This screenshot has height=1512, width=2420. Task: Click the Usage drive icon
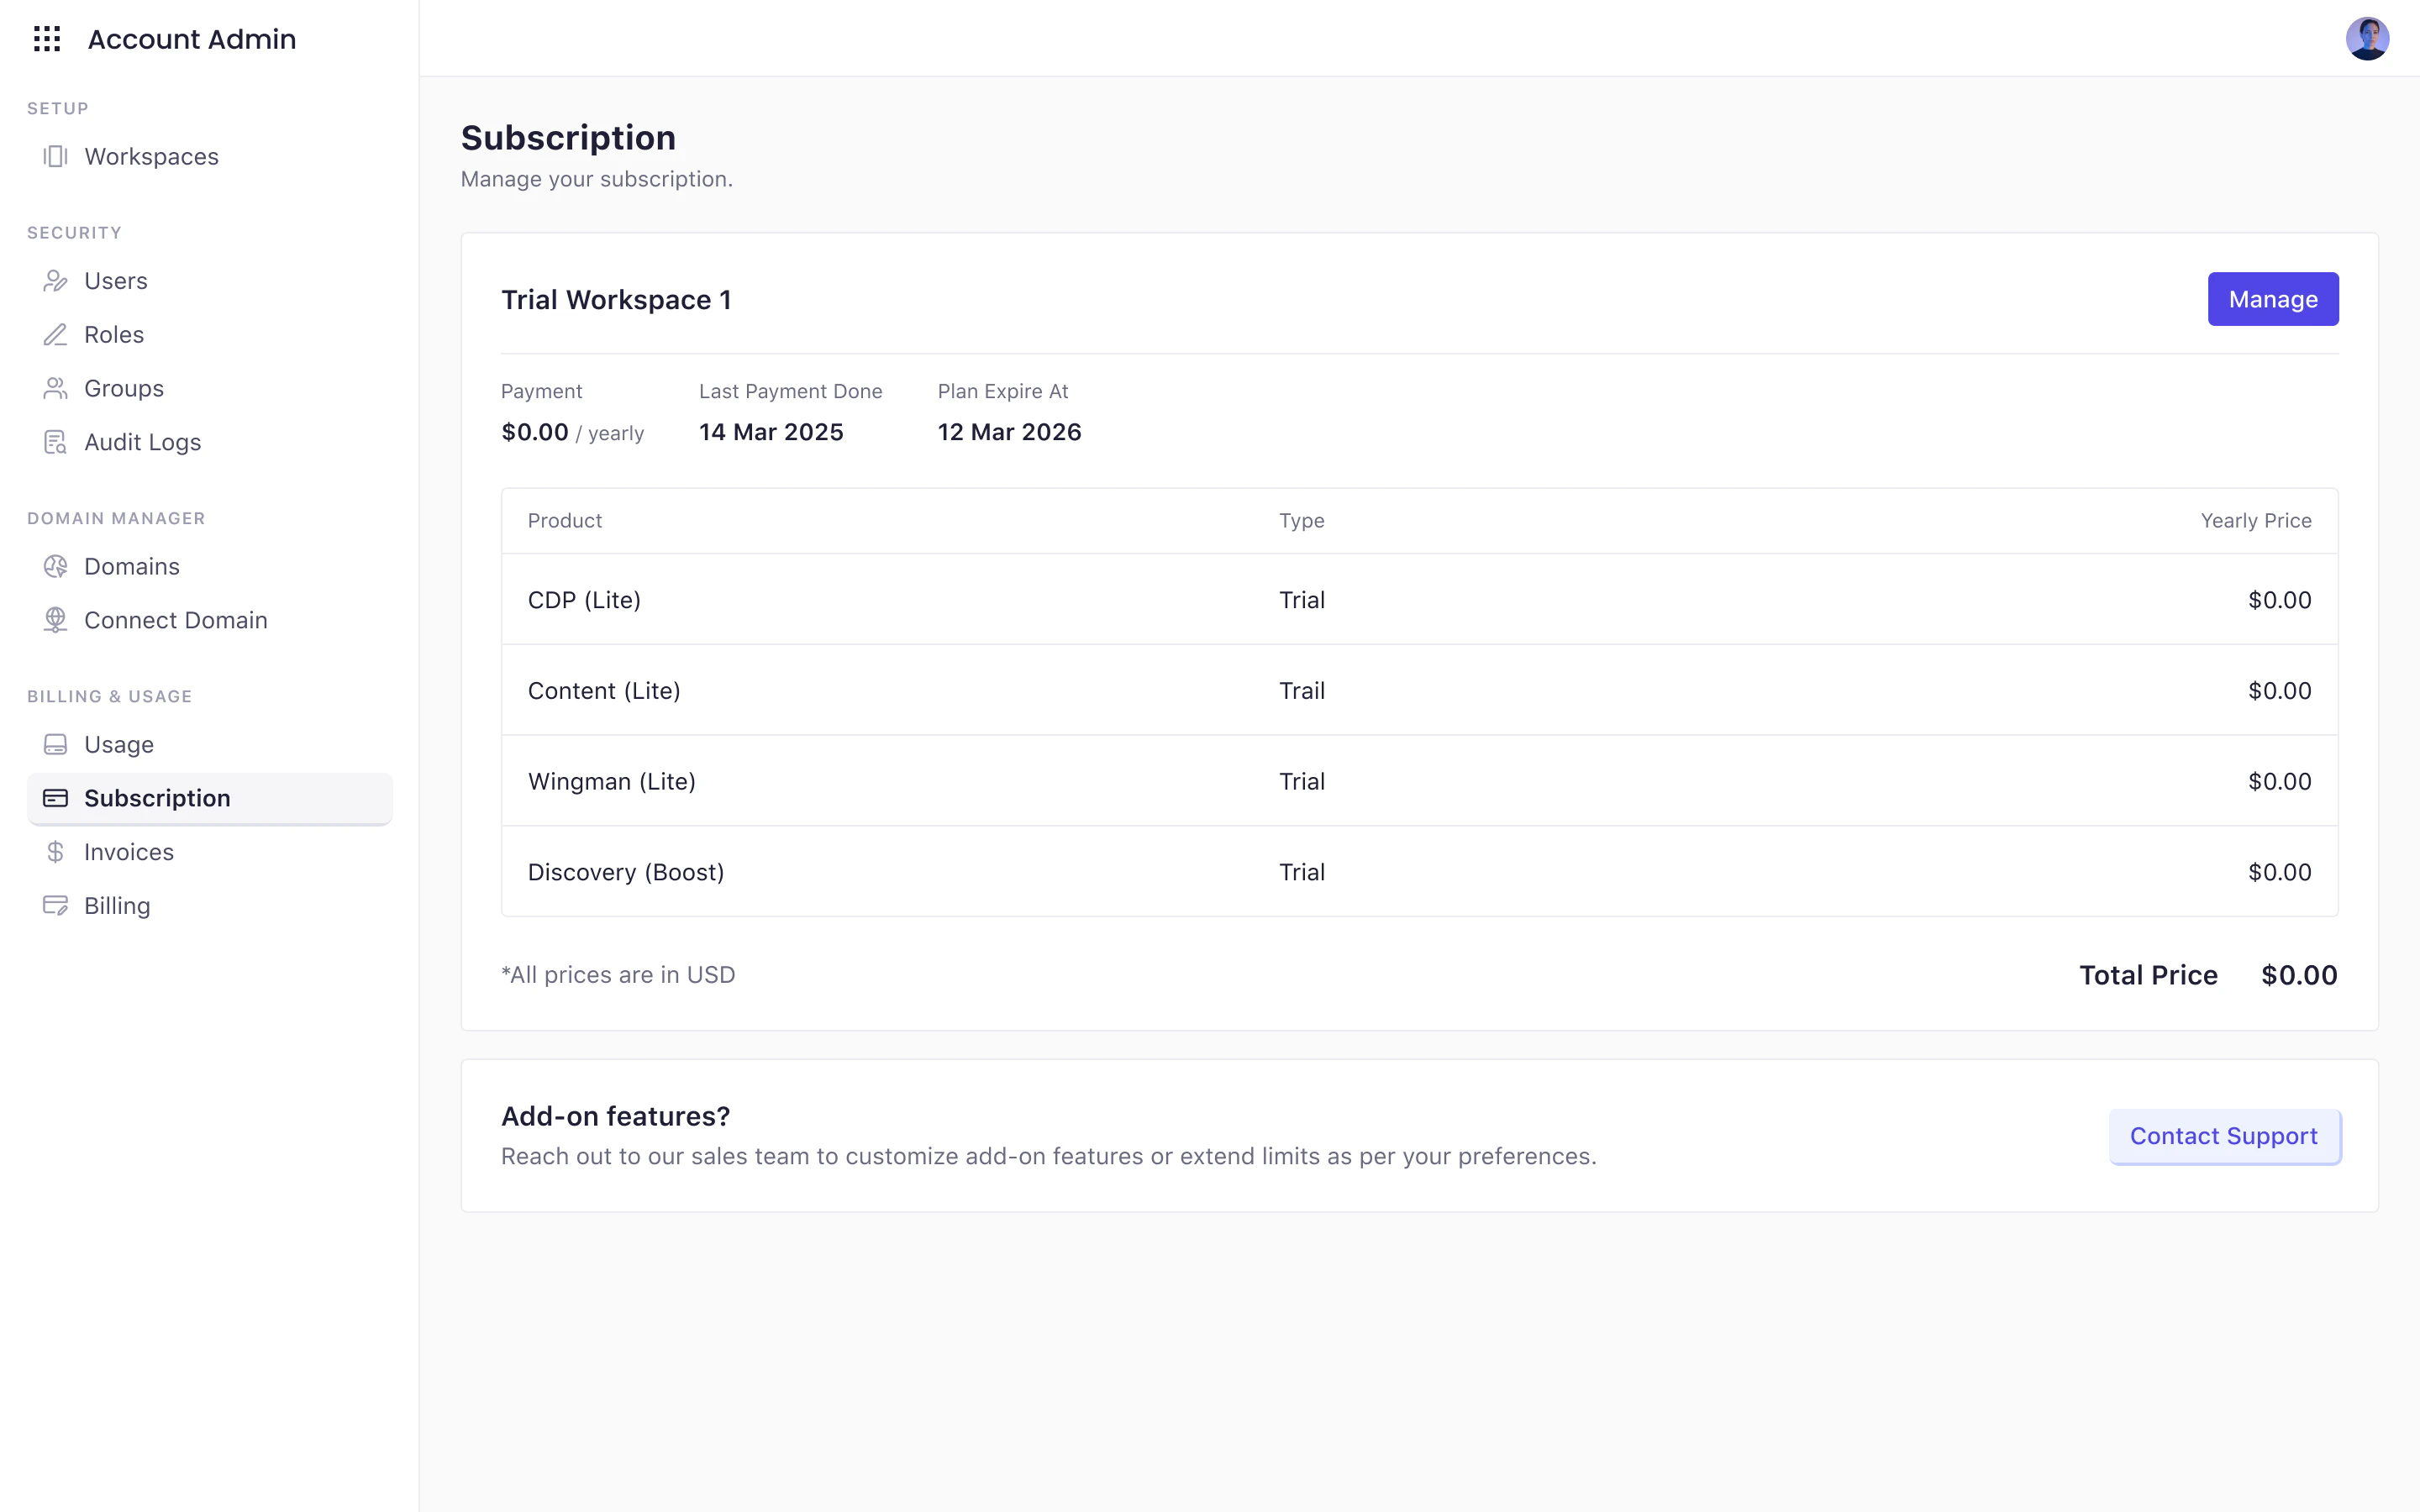(x=55, y=745)
